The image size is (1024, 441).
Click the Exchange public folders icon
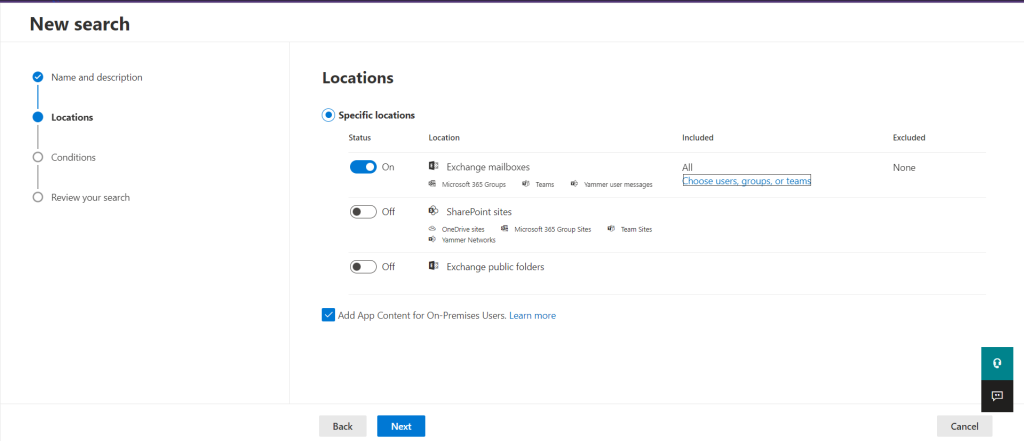point(433,266)
